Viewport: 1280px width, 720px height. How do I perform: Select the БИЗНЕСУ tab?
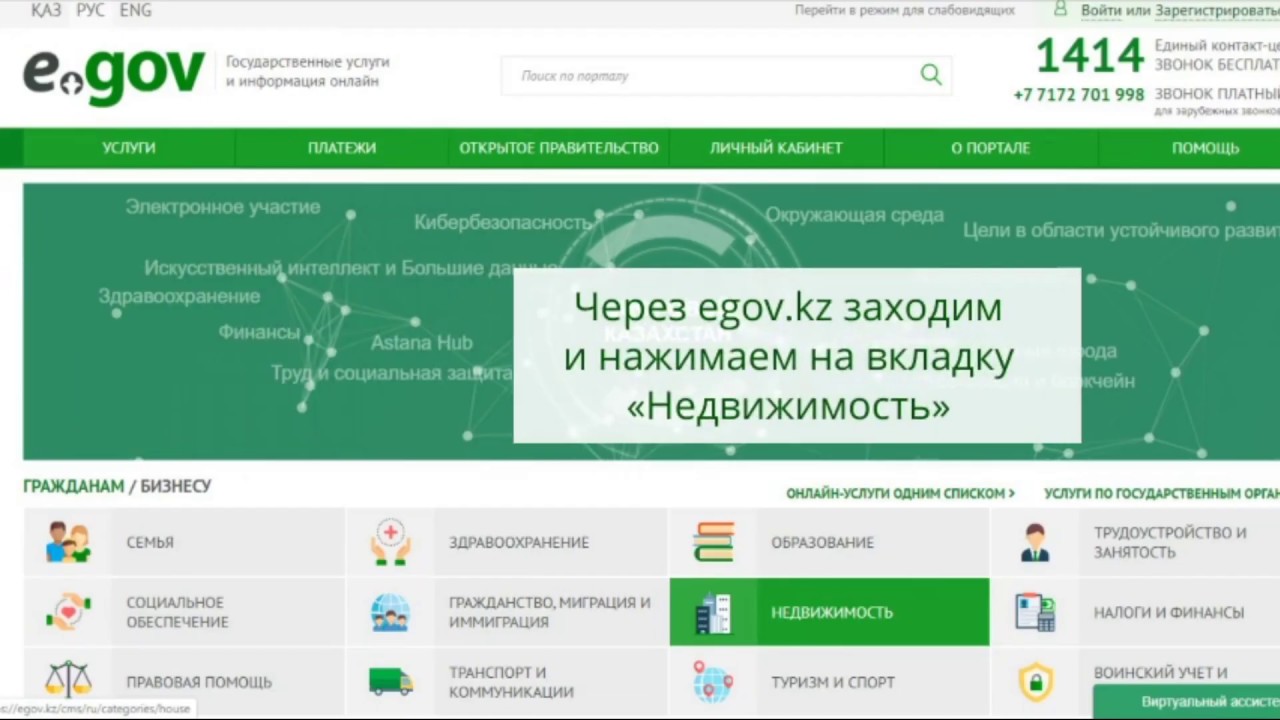point(175,486)
